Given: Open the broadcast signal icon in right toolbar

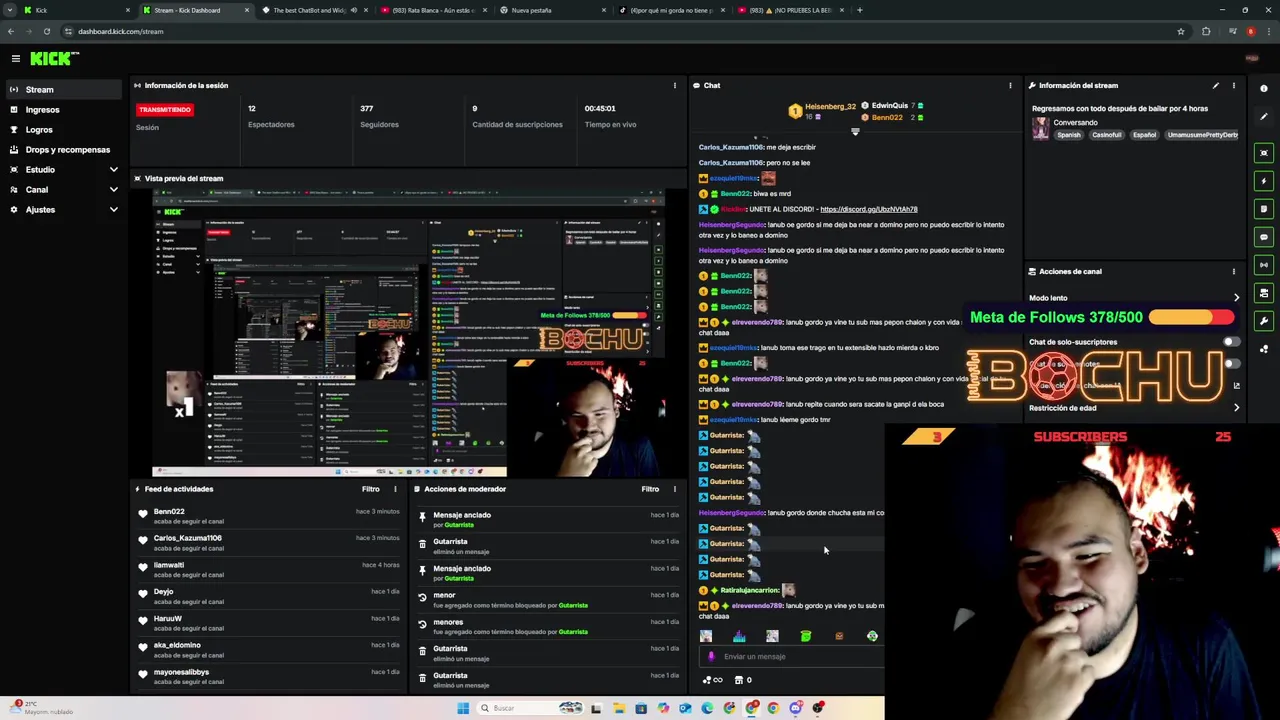Looking at the screenshot, I should coord(1264,265).
